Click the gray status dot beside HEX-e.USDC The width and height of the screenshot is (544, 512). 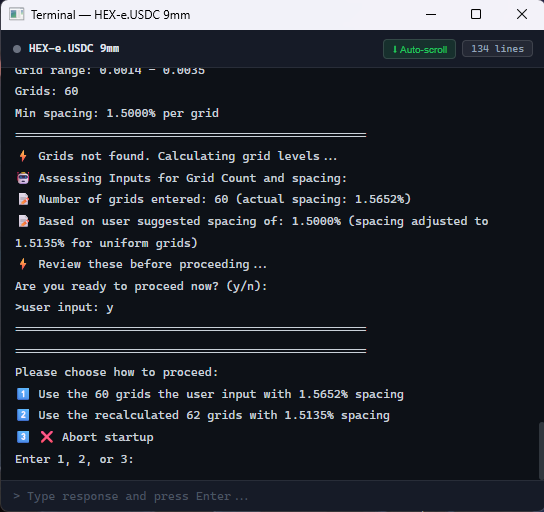point(17,49)
